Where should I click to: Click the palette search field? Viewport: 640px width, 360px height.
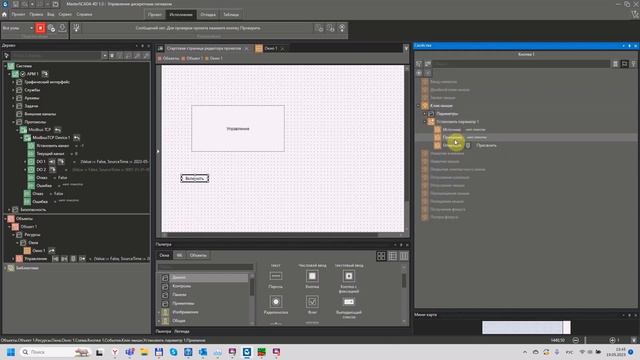pos(205,267)
